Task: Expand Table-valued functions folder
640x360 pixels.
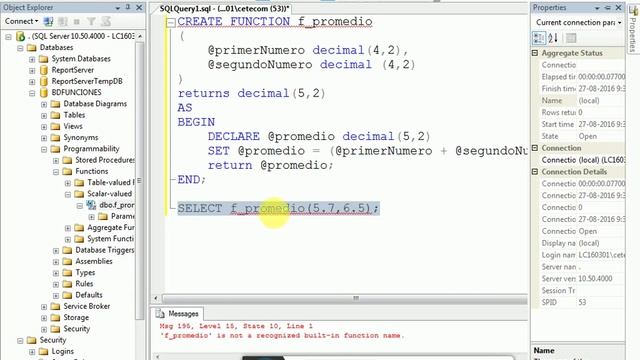Action: 68,183
